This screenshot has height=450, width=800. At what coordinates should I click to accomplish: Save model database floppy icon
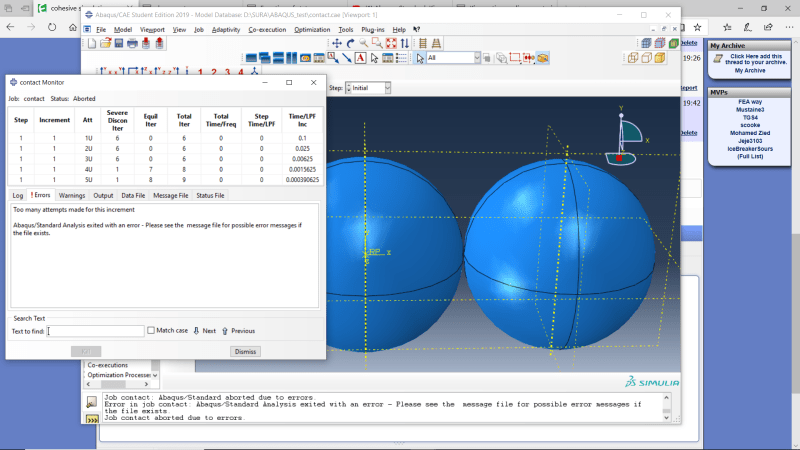coord(119,43)
